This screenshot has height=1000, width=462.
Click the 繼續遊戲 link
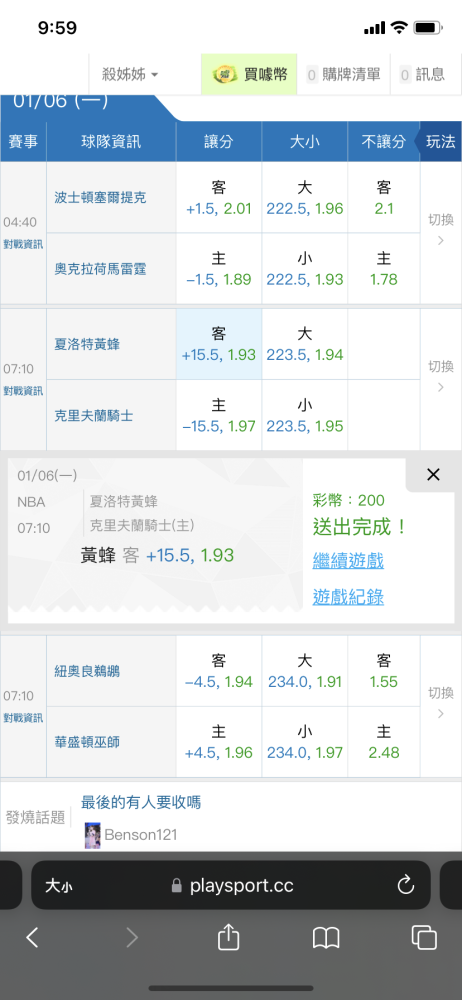[348, 561]
